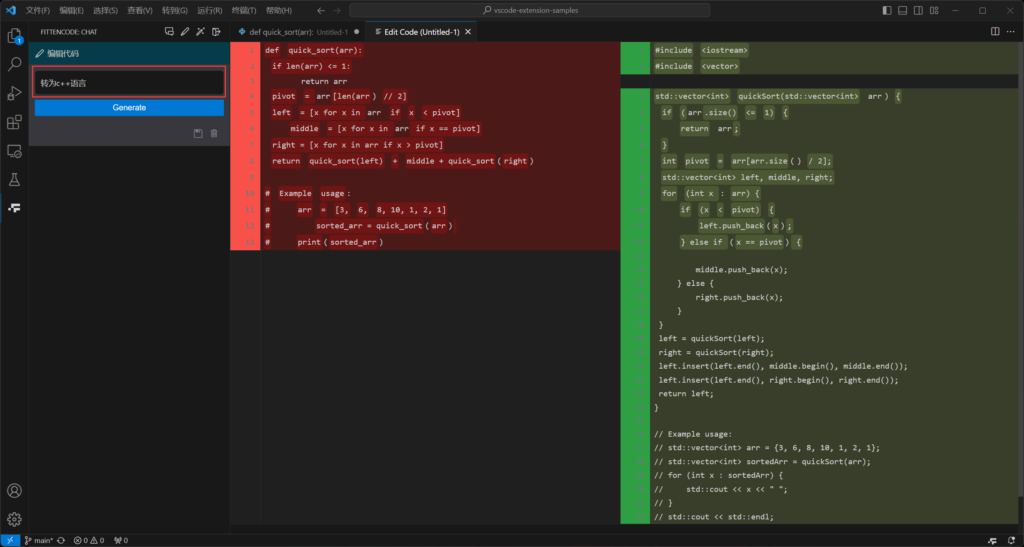Open the Extensions view
Screen dimensions: 1024x547
pos(14,122)
